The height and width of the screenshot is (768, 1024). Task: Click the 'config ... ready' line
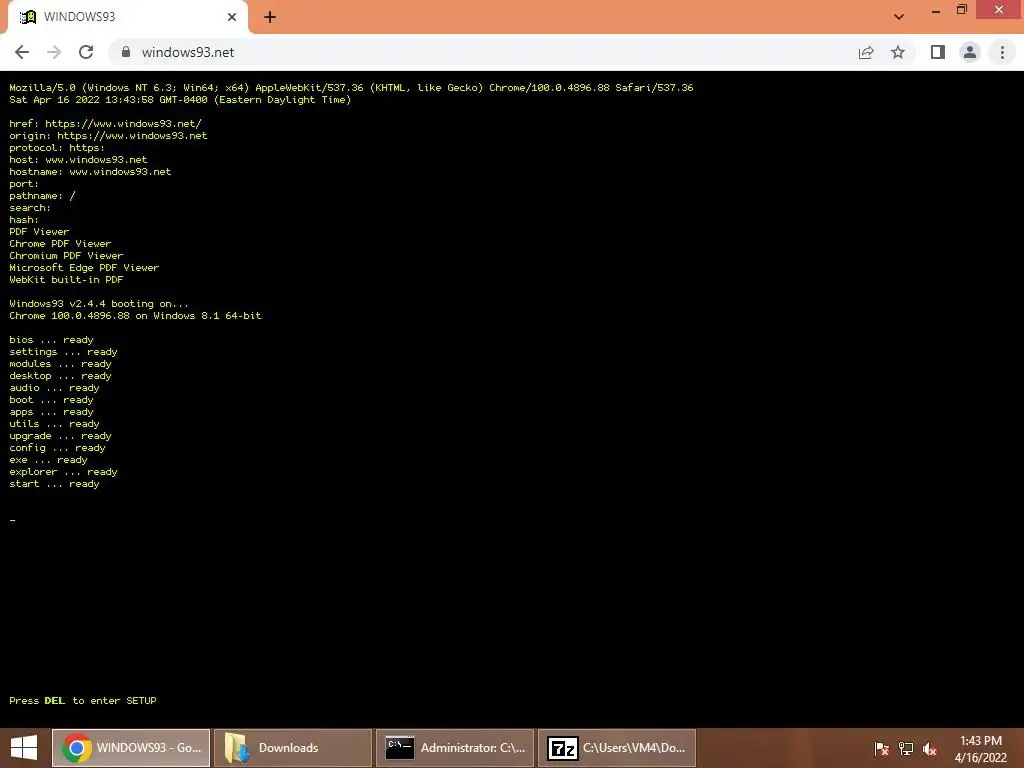pyautogui.click(x=57, y=448)
